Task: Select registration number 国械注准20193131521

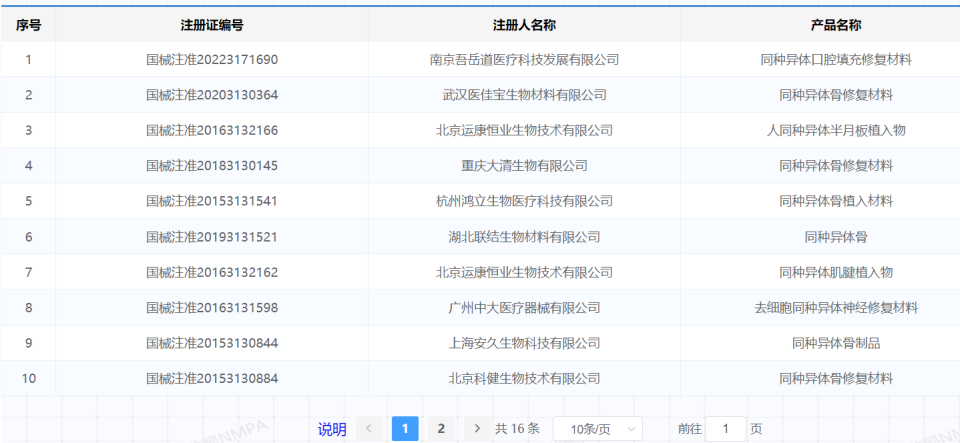Action: (x=212, y=237)
